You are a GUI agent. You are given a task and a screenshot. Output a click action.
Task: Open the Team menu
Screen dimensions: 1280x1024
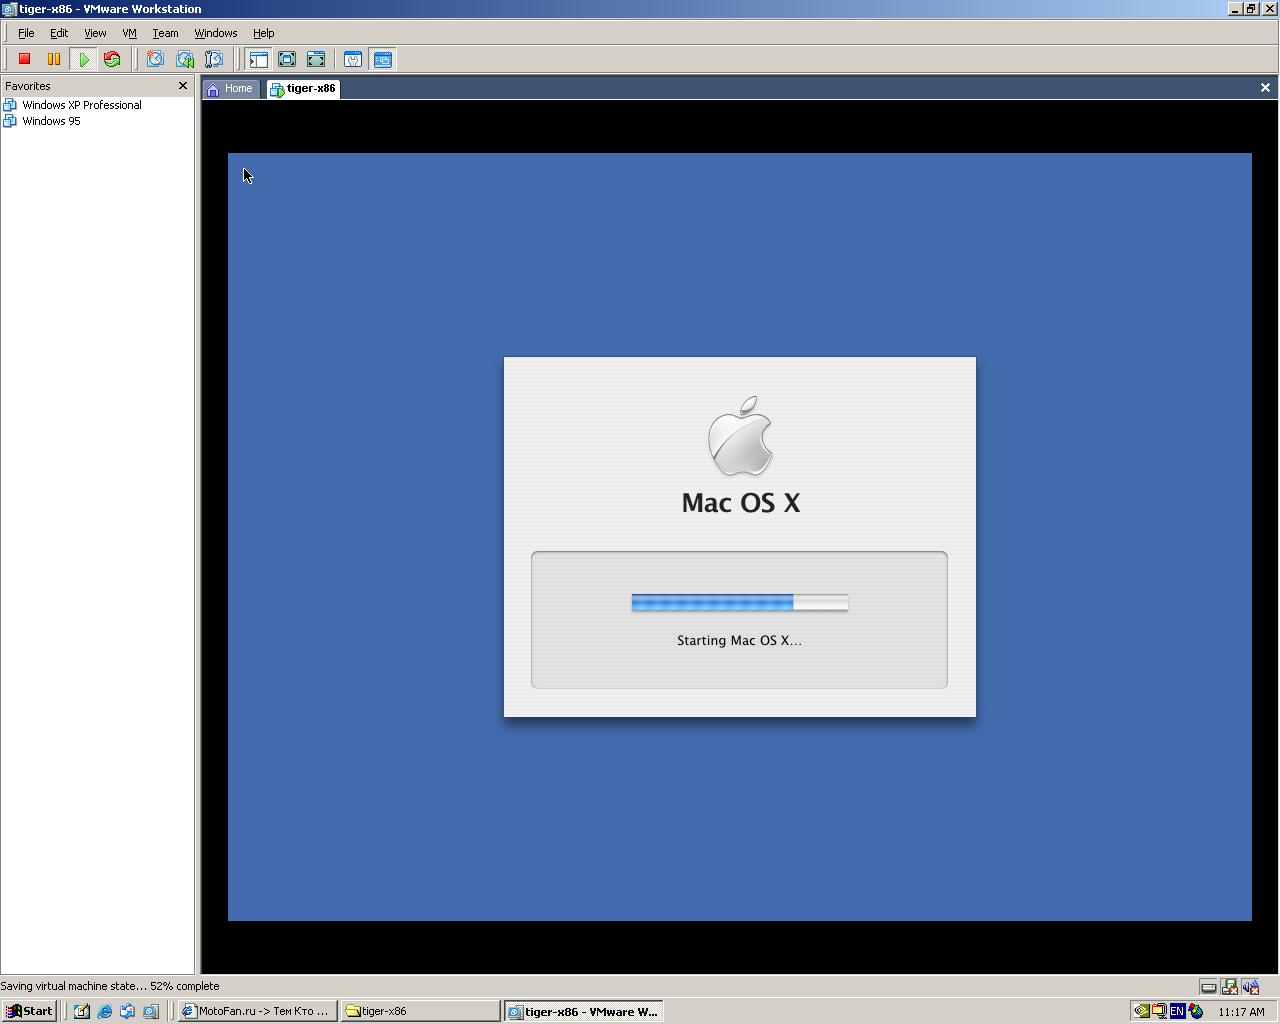tap(165, 33)
